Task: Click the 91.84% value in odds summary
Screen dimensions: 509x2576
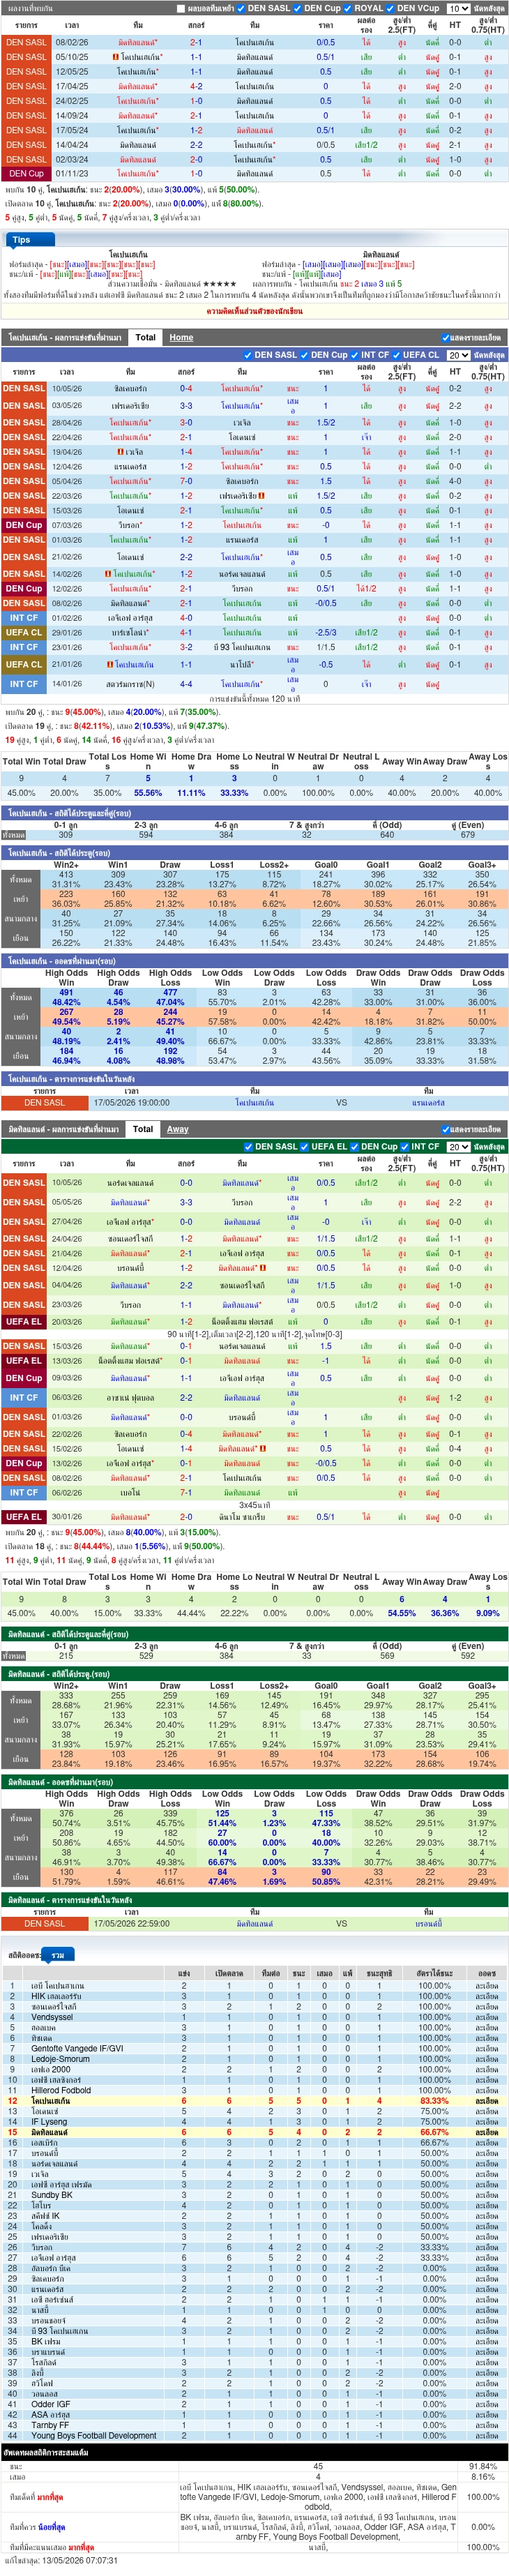Action: pyautogui.click(x=482, y=2467)
